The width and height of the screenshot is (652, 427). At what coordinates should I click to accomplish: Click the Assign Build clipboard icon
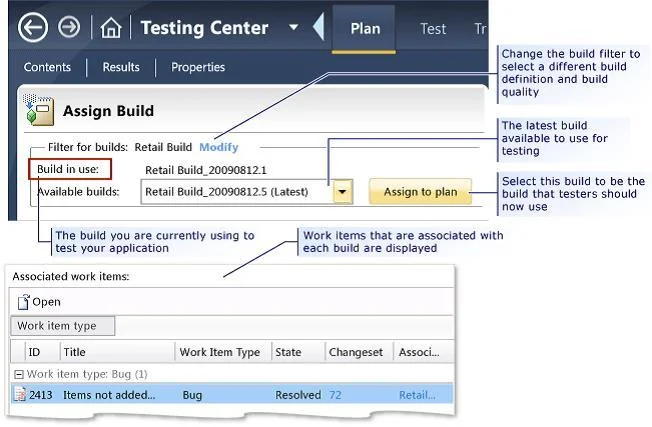click(x=38, y=110)
